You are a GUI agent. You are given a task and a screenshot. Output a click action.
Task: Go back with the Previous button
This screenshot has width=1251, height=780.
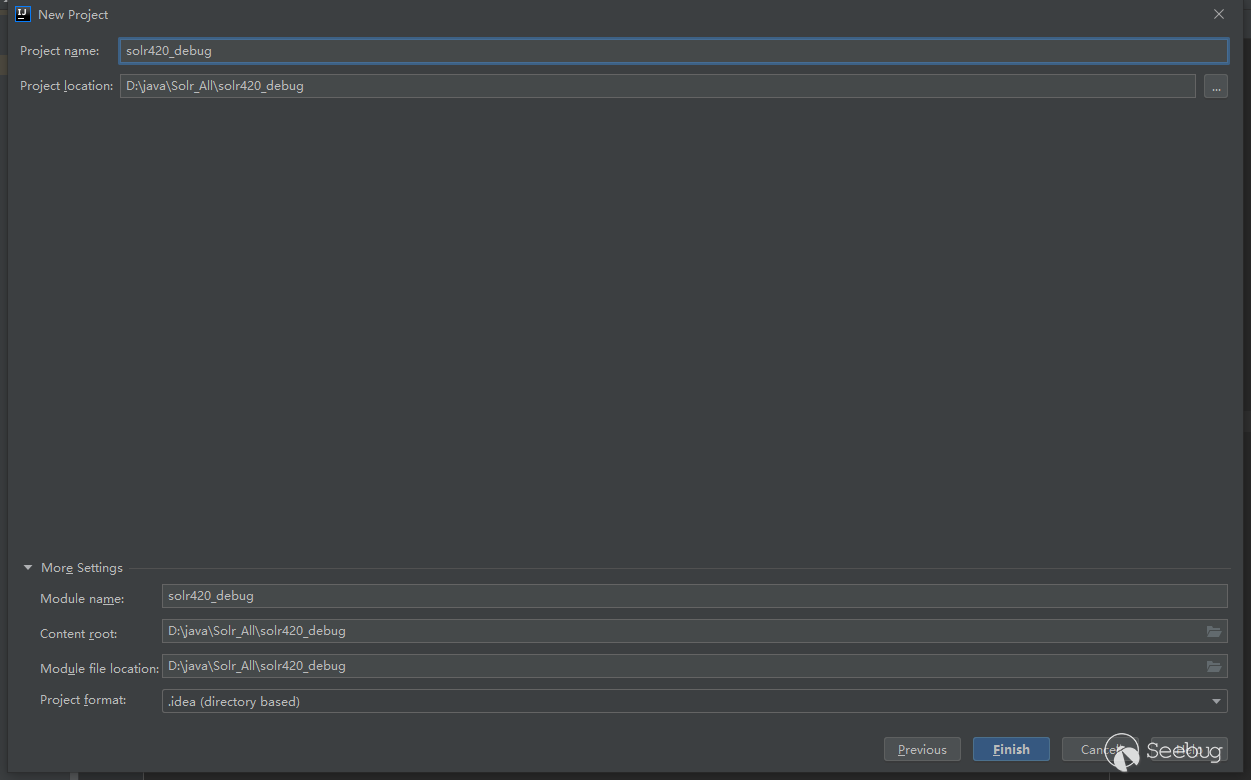click(922, 749)
